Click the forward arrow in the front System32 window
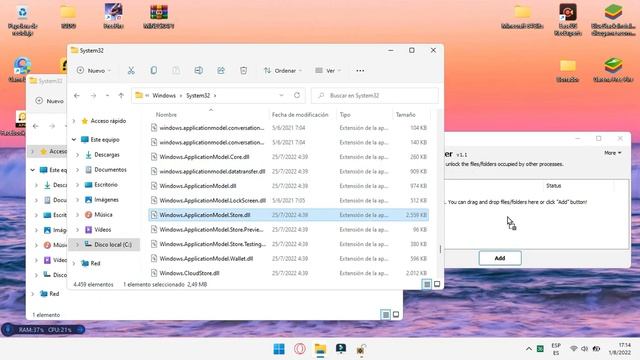The height and width of the screenshot is (360, 640). (93, 96)
